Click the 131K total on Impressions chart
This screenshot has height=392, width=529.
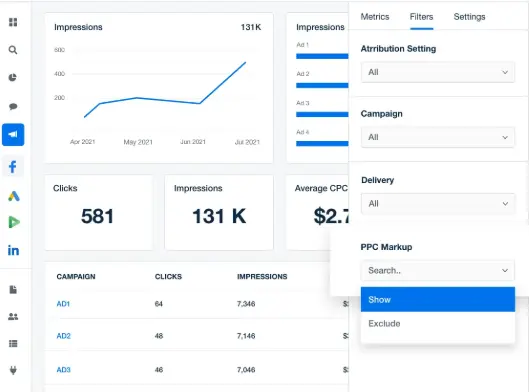(251, 27)
